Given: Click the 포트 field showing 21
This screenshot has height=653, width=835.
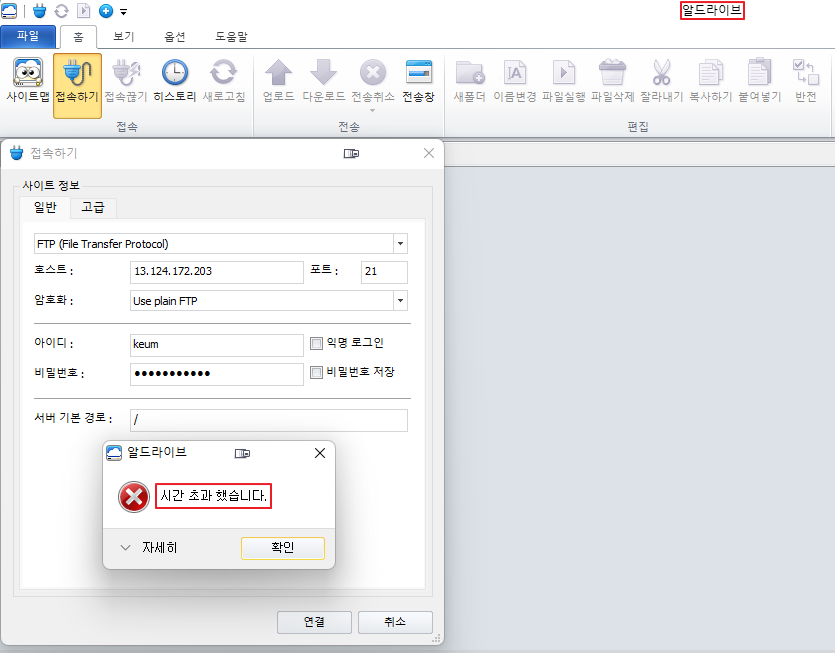Looking at the screenshot, I should pos(384,272).
